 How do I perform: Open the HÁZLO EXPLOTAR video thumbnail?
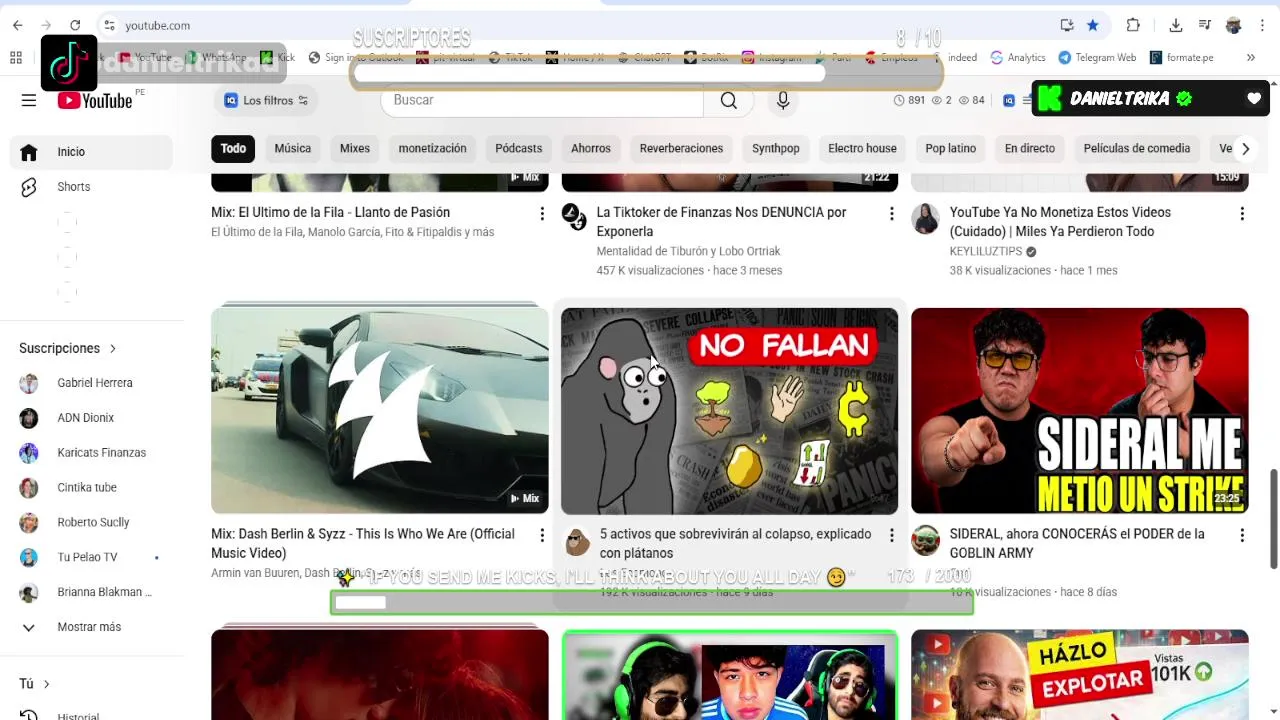pyautogui.click(x=1080, y=674)
